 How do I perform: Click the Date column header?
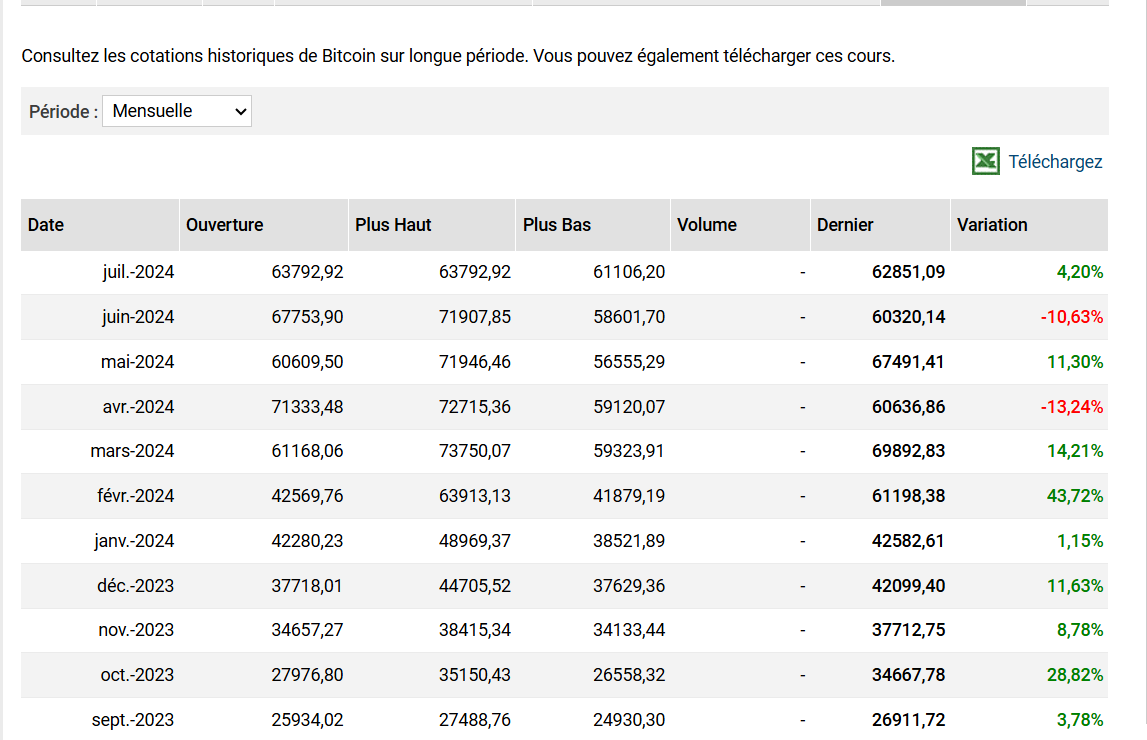tap(100, 225)
